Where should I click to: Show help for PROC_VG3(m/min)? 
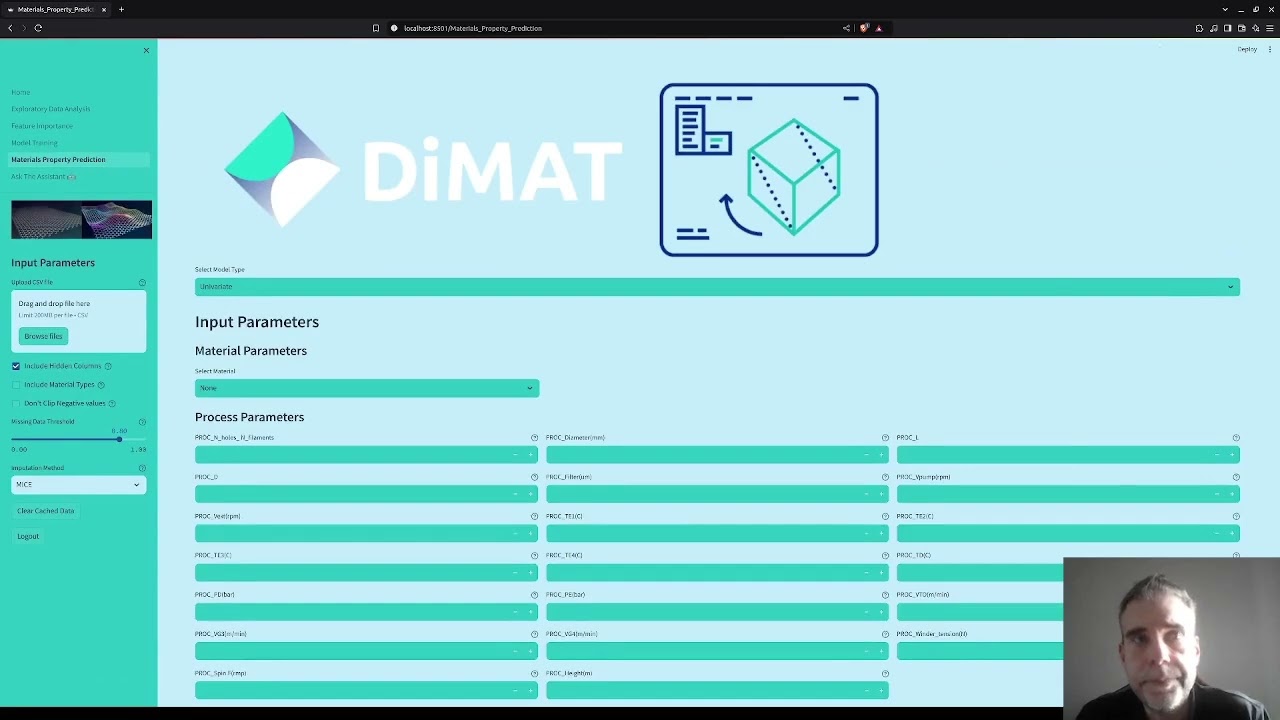pos(534,634)
